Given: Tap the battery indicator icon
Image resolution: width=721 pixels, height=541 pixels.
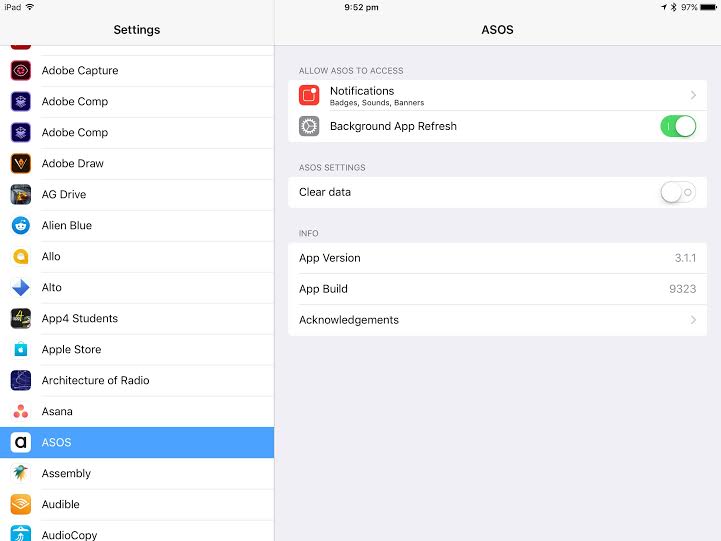Looking at the screenshot, I should click(x=708, y=7).
